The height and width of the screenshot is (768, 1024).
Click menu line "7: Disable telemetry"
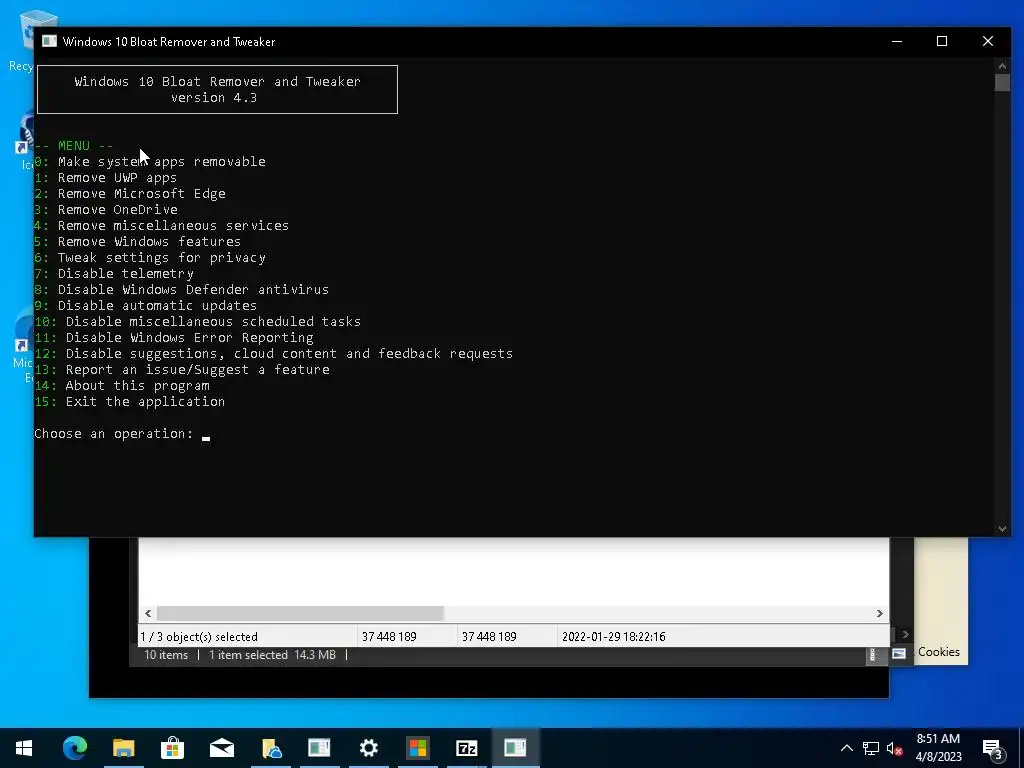click(x=114, y=274)
